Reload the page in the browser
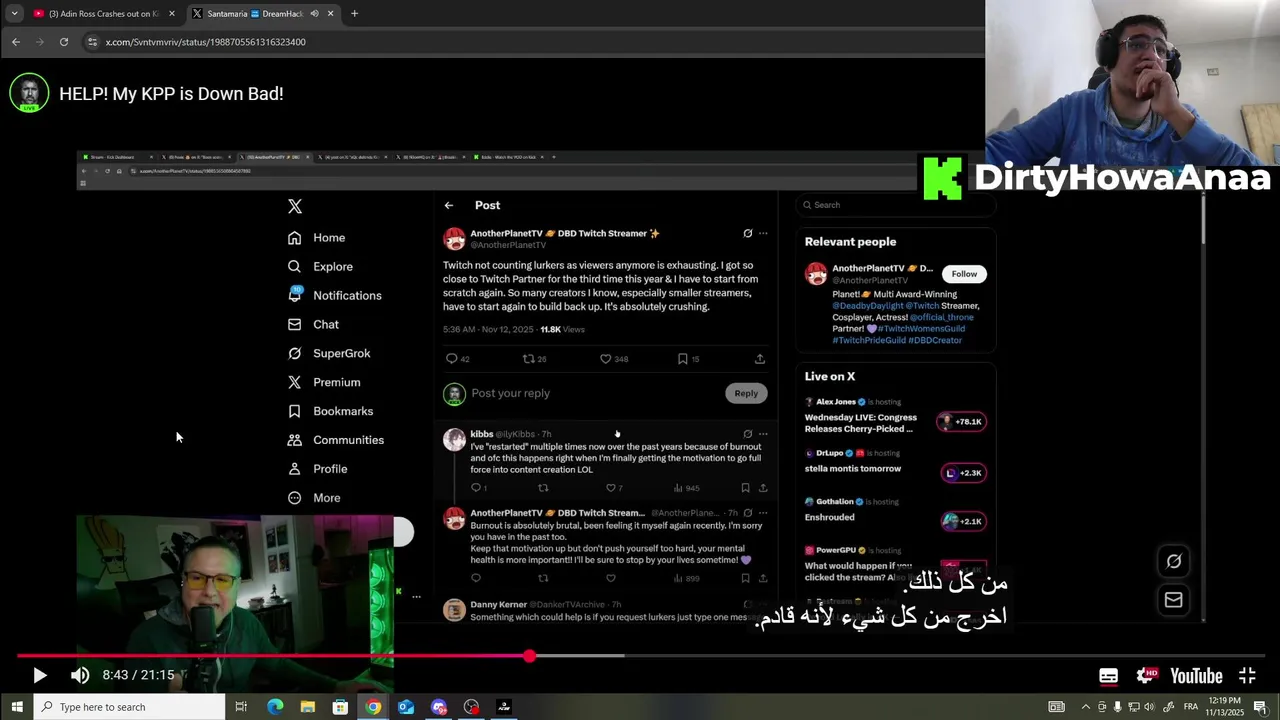Viewport: 1280px width, 720px height. coord(64,42)
